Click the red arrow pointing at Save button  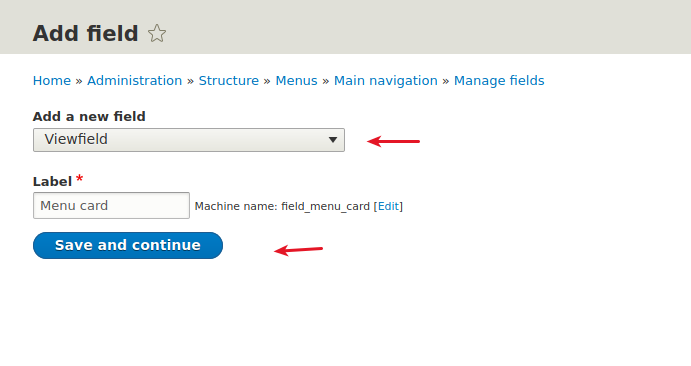point(298,250)
